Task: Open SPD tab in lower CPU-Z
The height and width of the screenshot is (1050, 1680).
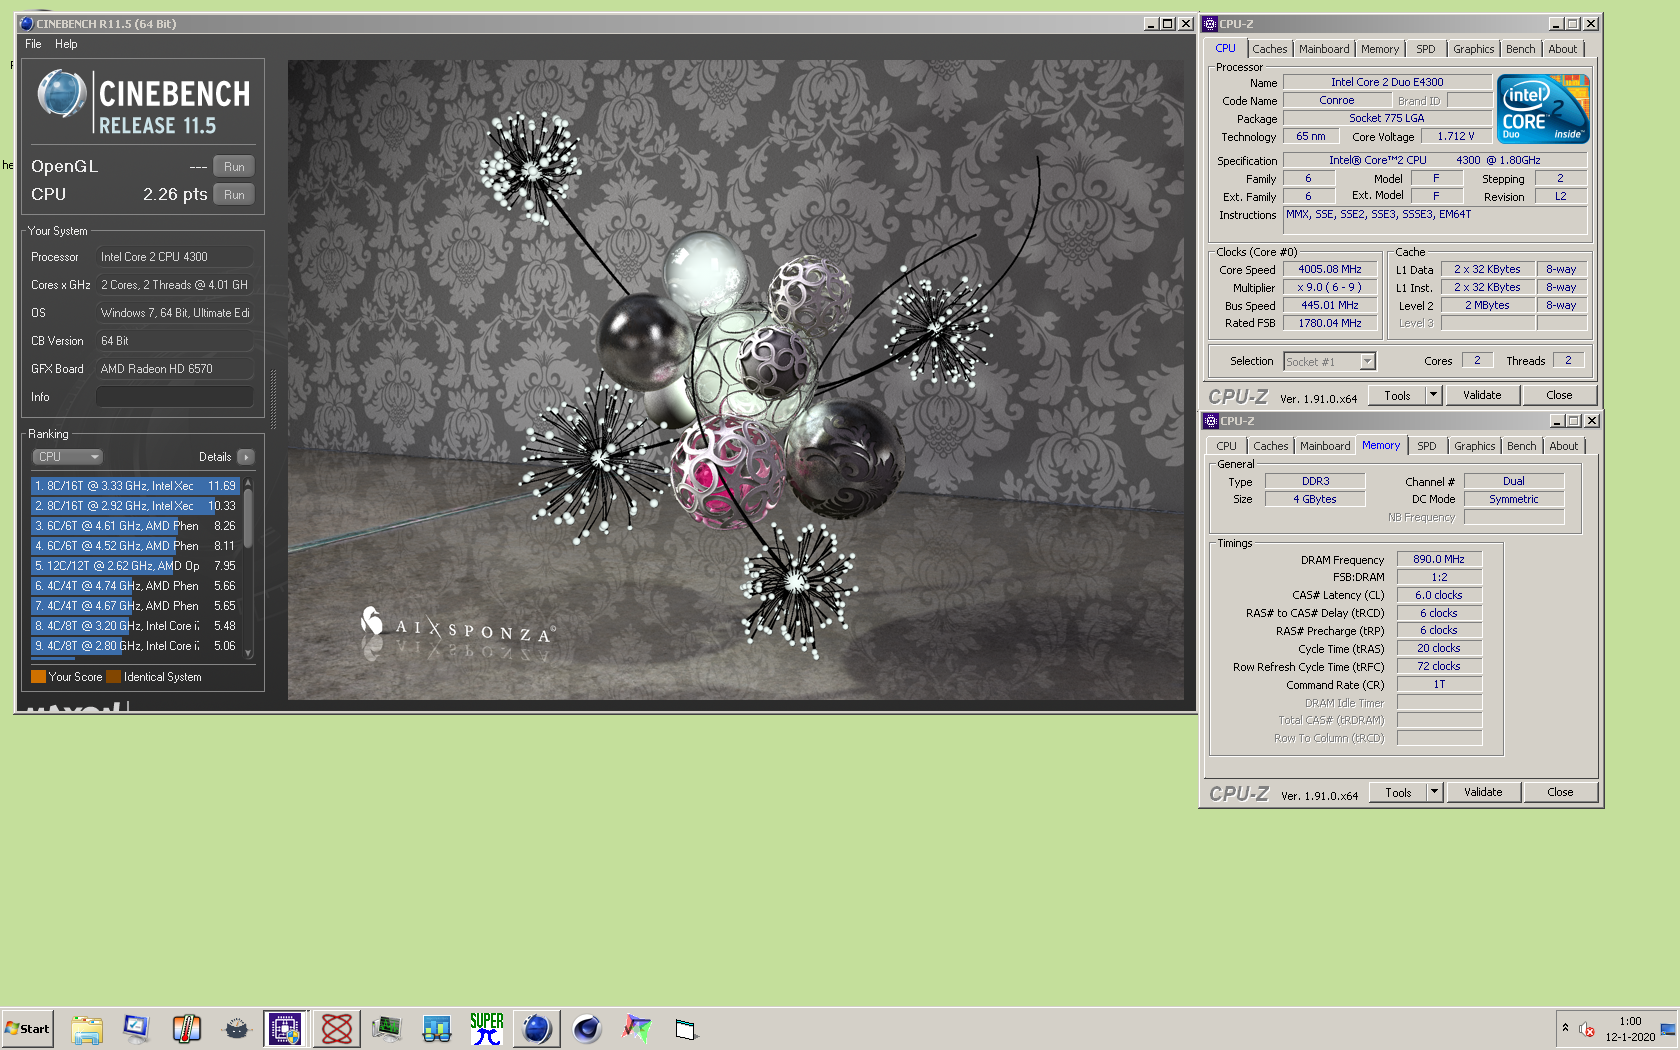Action: pyautogui.click(x=1427, y=446)
